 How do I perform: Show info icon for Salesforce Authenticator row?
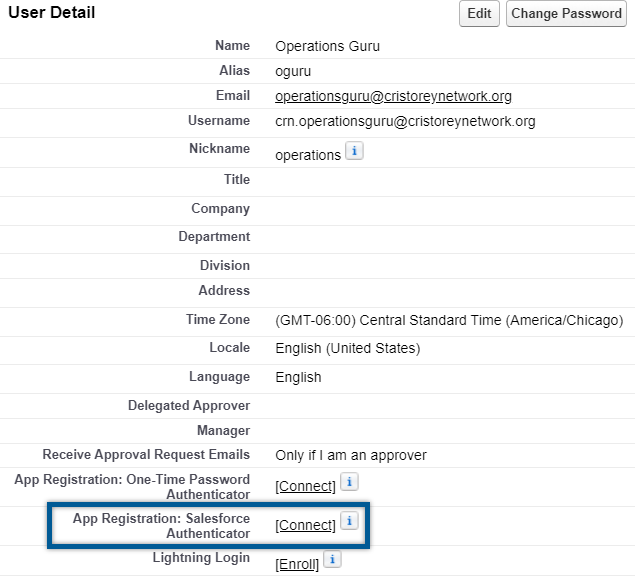pos(349,520)
